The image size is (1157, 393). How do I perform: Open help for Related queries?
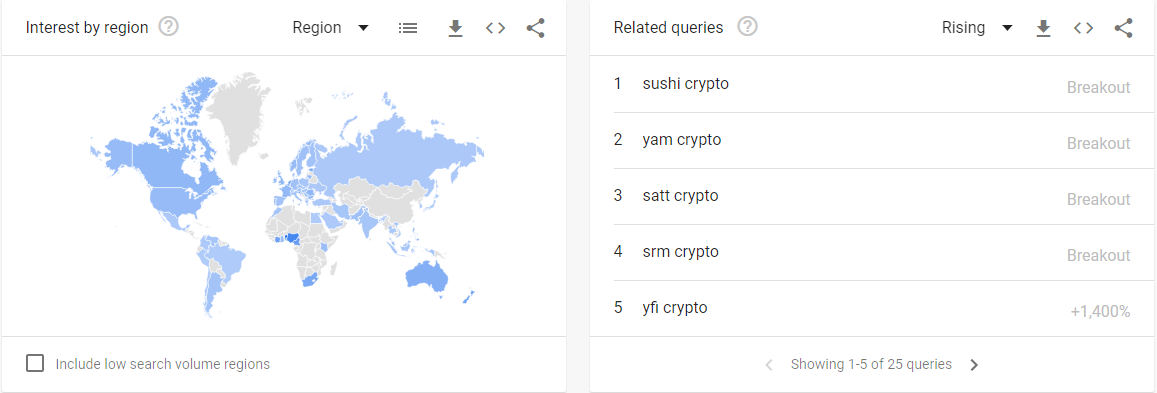747,27
